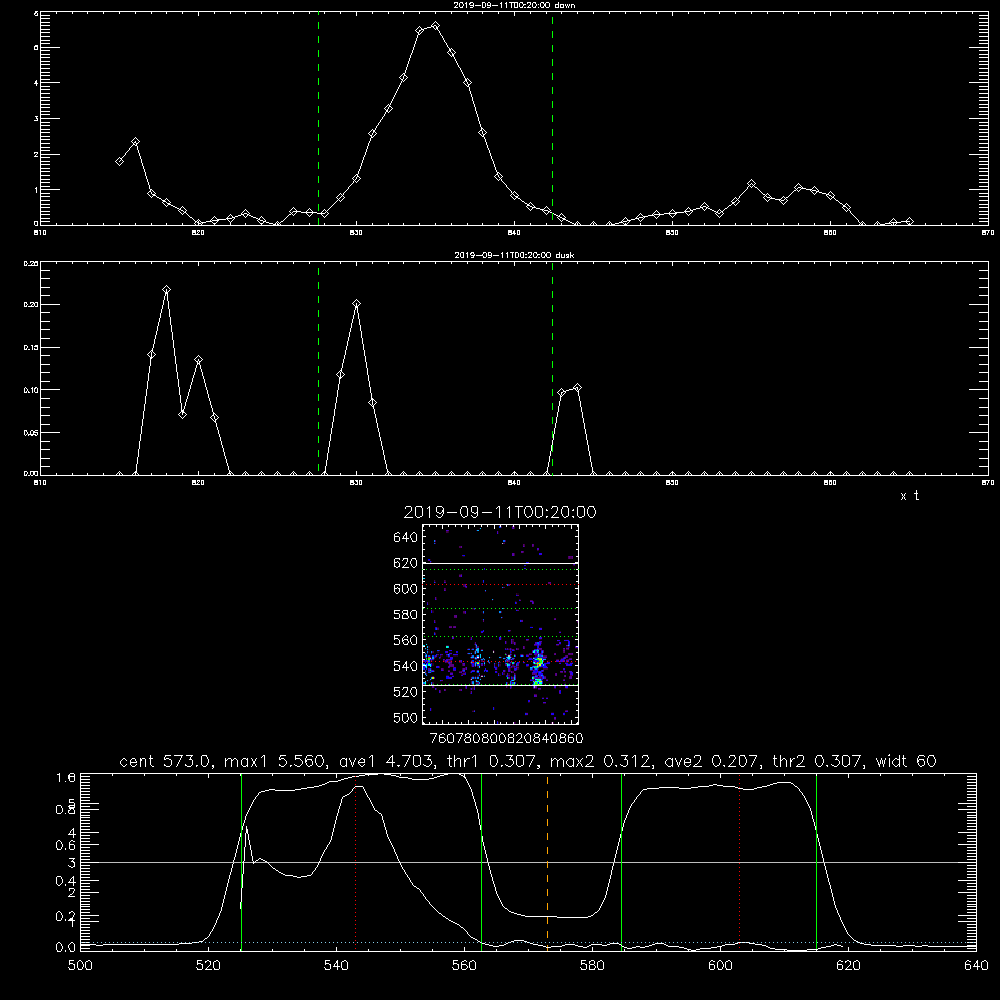Click the "560" label on bottom plot x-axis
The height and width of the screenshot is (1000, 1000).
[464, 966]
